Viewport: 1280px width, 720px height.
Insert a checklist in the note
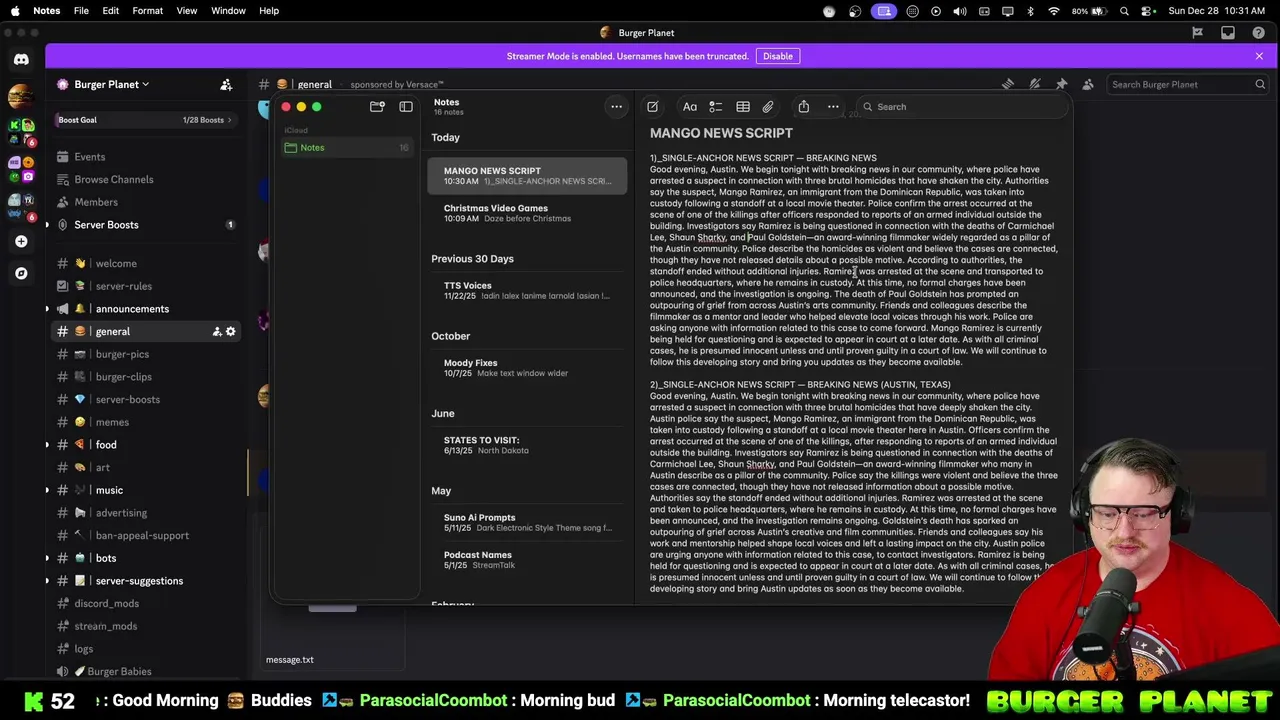716,107
